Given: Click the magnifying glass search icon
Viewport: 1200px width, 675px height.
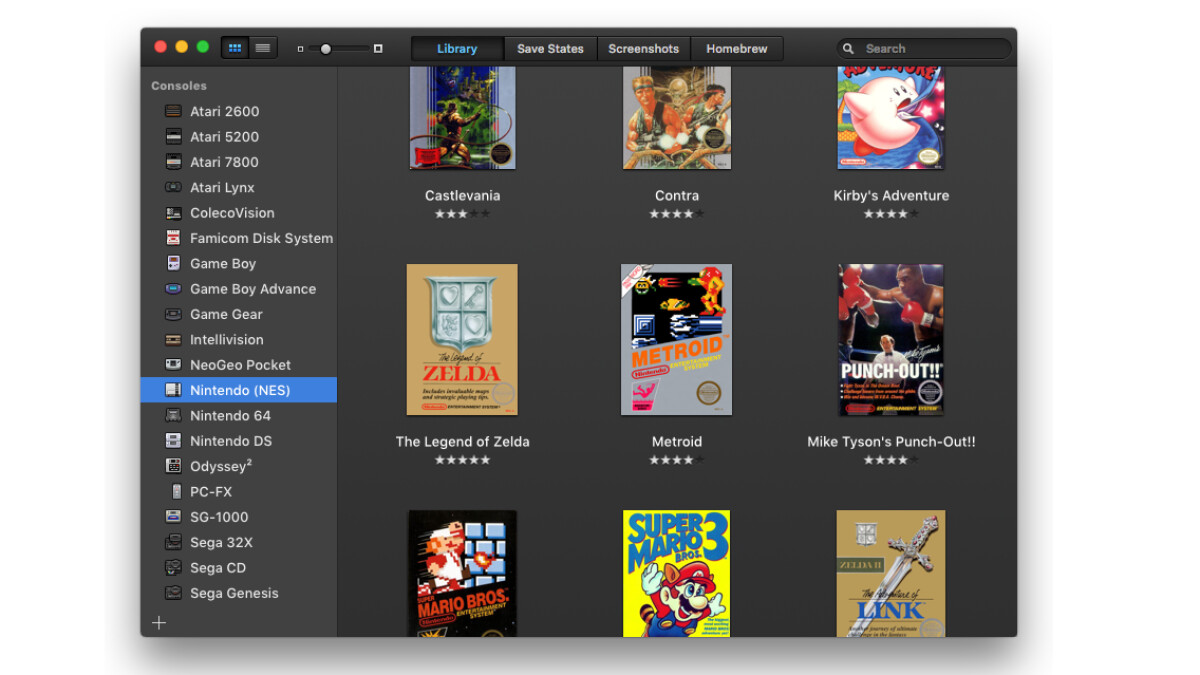Looking at the screenshot, I should tap(849, 48).
